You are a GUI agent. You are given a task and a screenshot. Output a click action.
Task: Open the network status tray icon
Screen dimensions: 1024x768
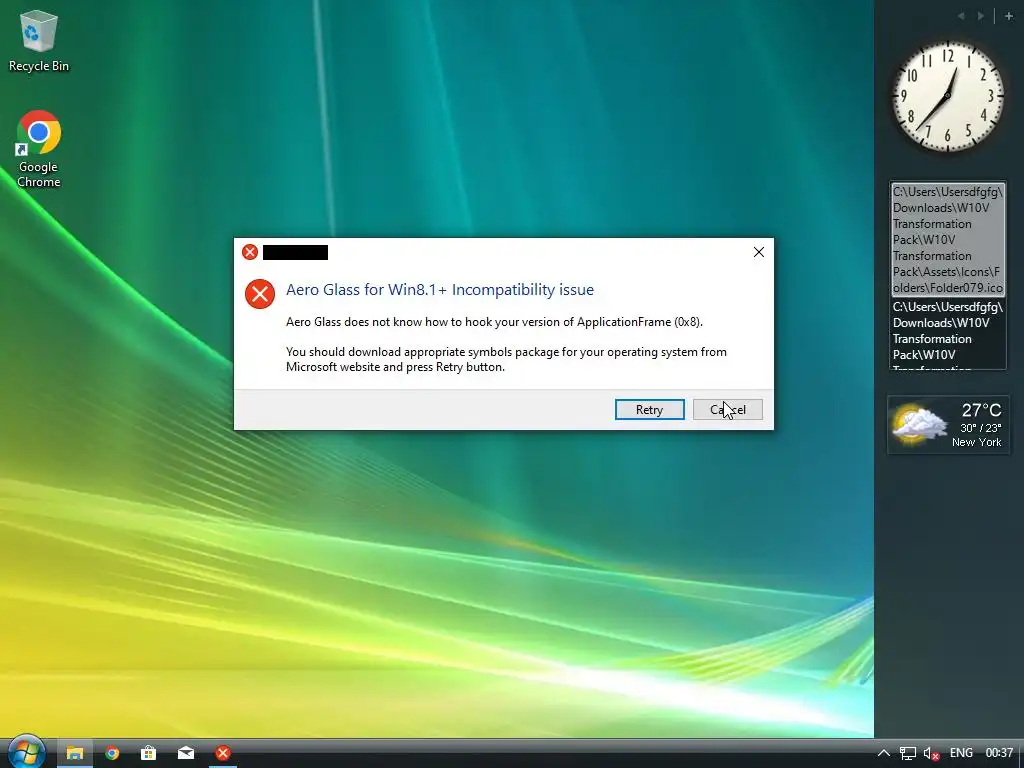click(x=907, y=753)
